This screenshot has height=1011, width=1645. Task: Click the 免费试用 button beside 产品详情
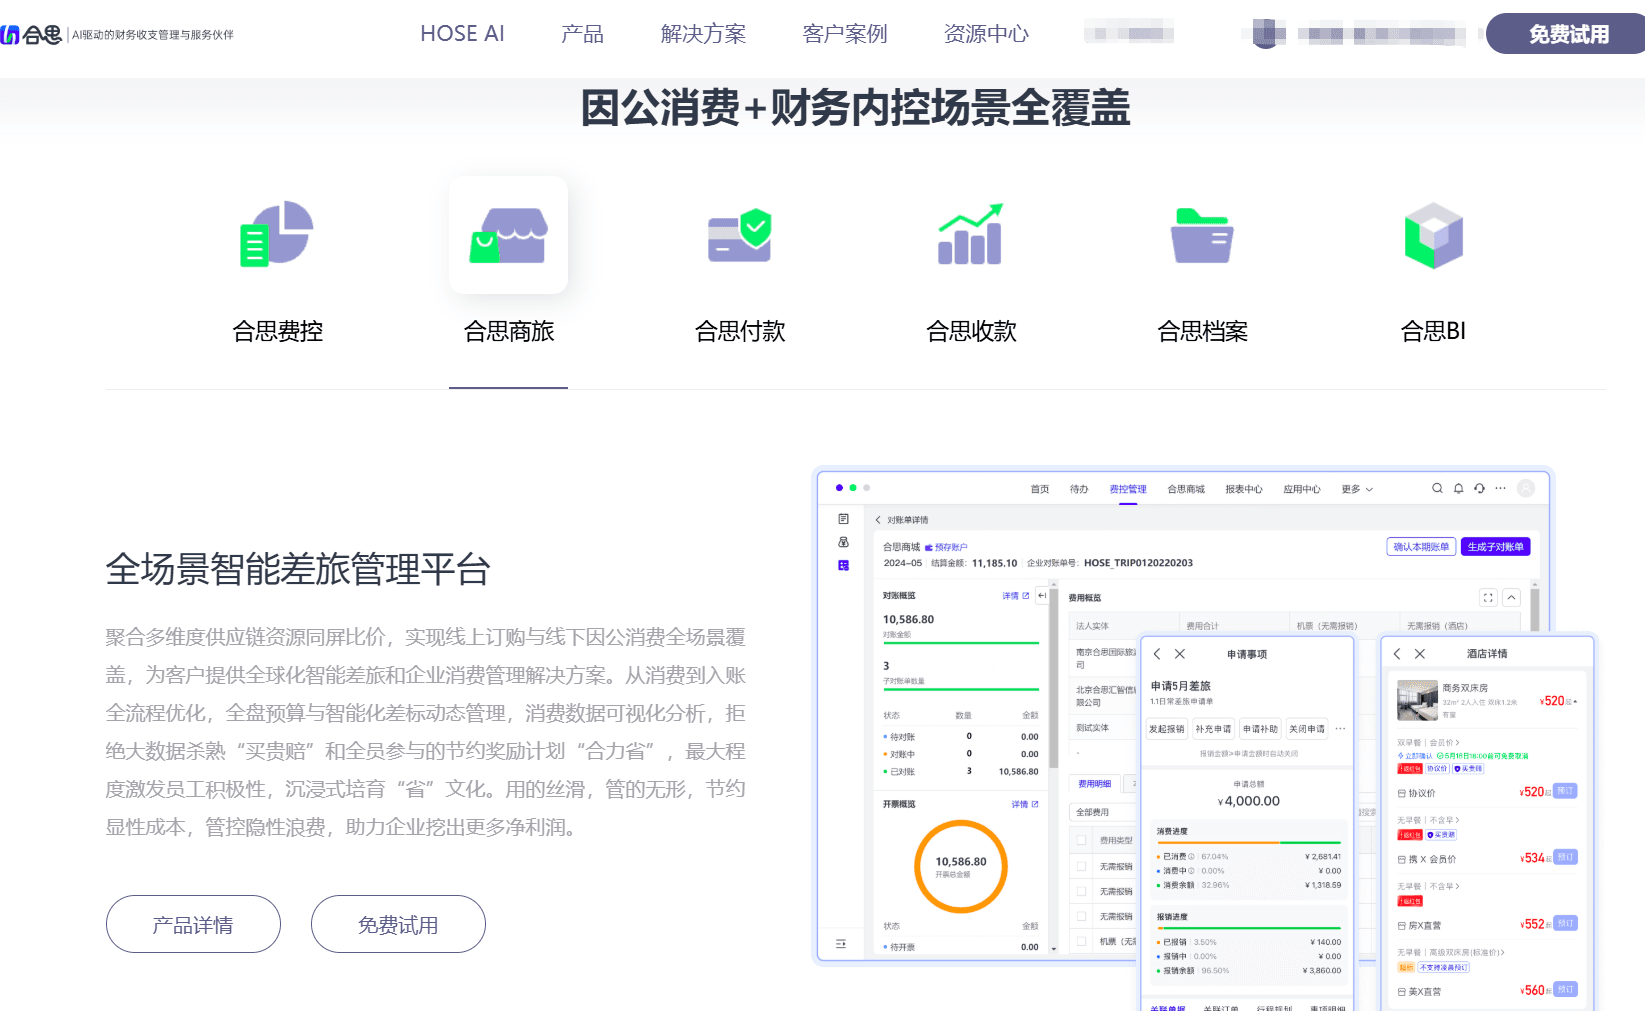pyautogui.click(x=398, y=924)
